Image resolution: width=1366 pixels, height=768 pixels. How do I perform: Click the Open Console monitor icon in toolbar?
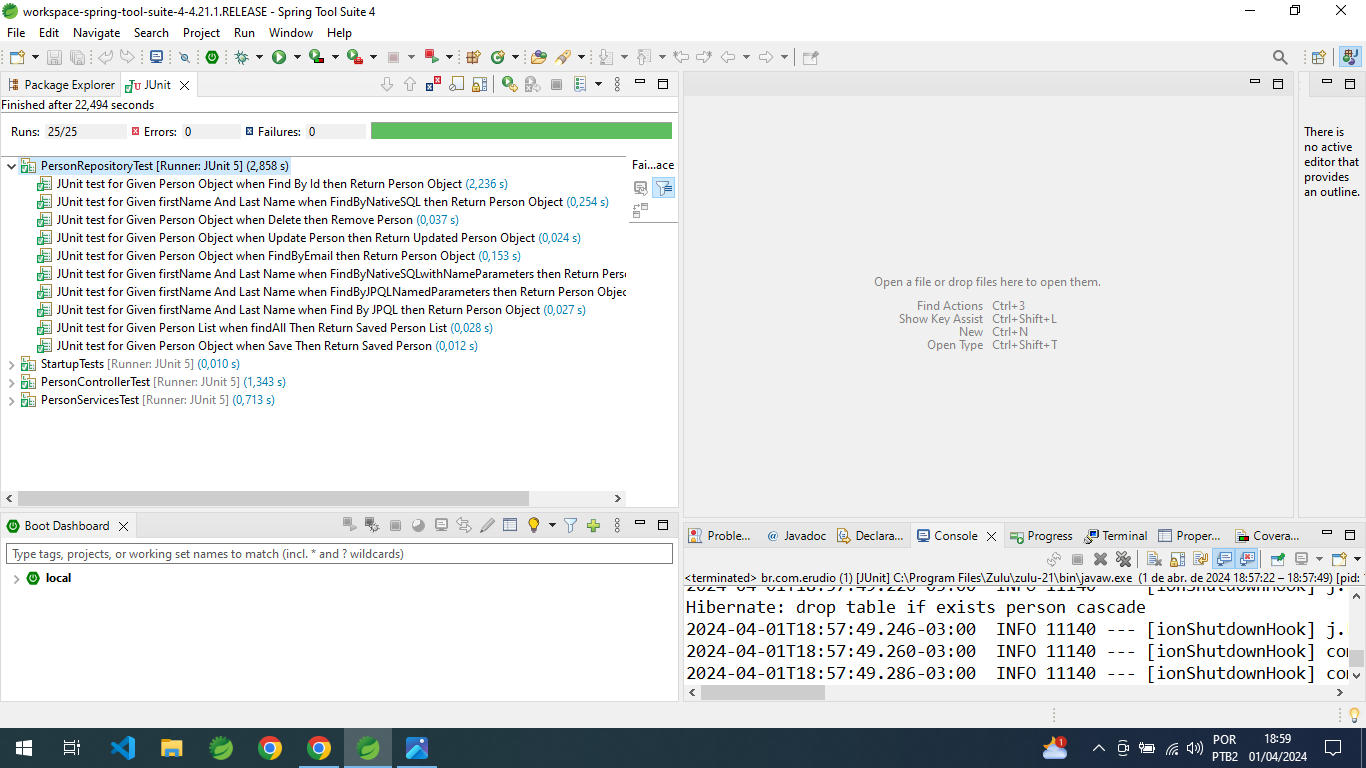click(156, 57)
